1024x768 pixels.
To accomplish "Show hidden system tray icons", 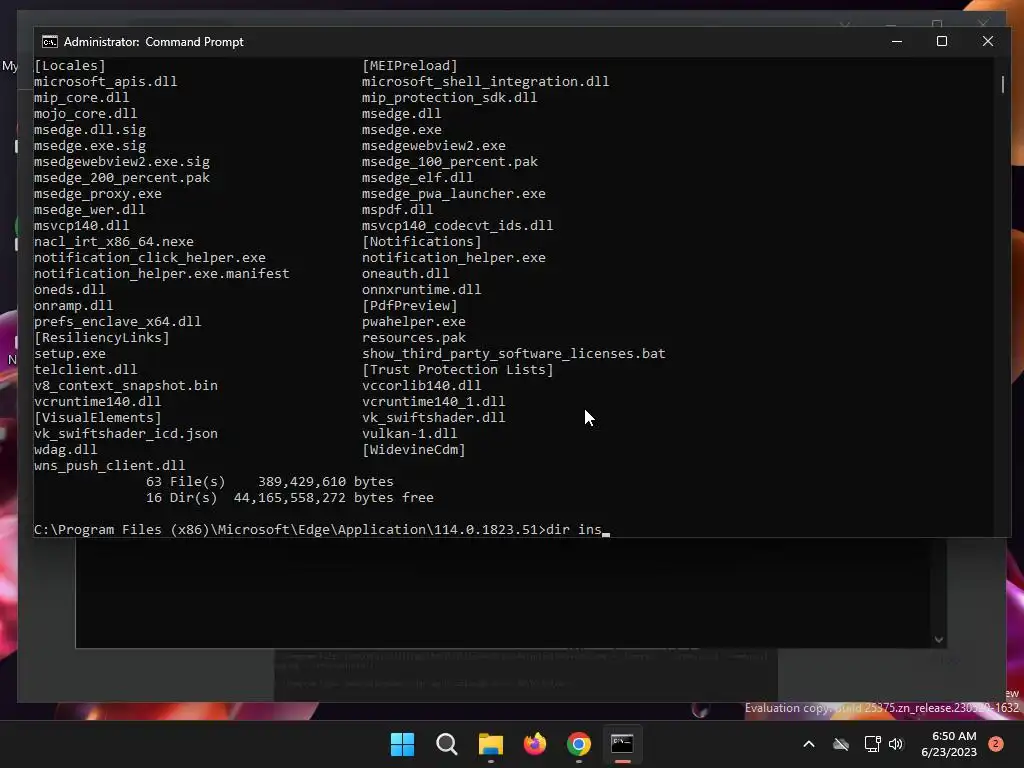I will point(808,744).
